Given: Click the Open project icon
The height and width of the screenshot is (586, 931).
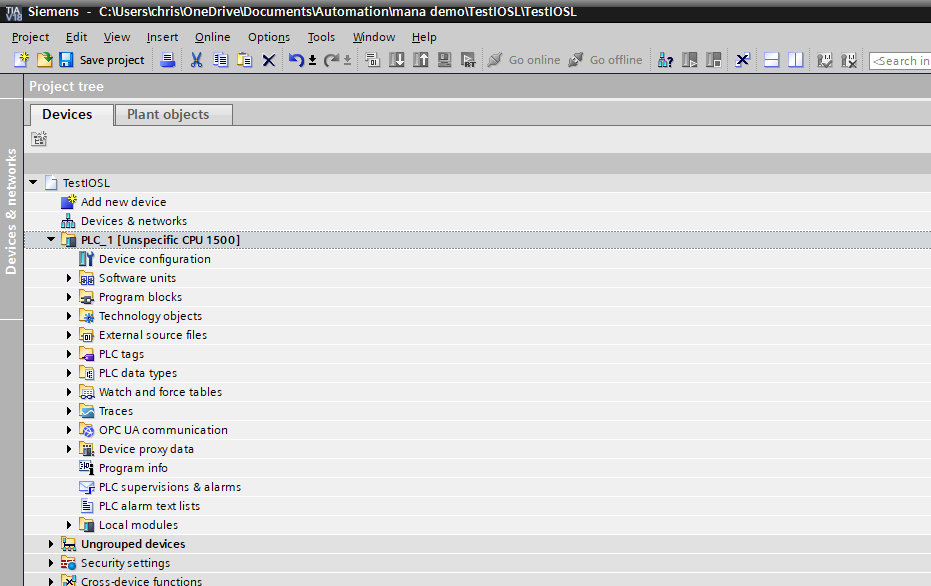Looking at the screenshot, I should [x=45, y=59].
